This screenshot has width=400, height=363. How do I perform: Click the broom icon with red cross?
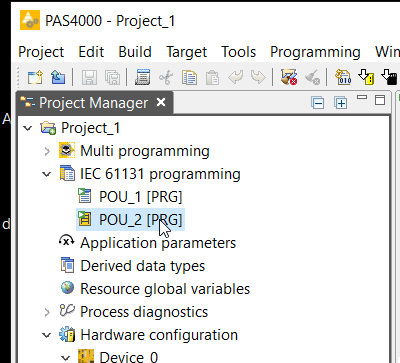pyautogui.click(x=288, y=77)
